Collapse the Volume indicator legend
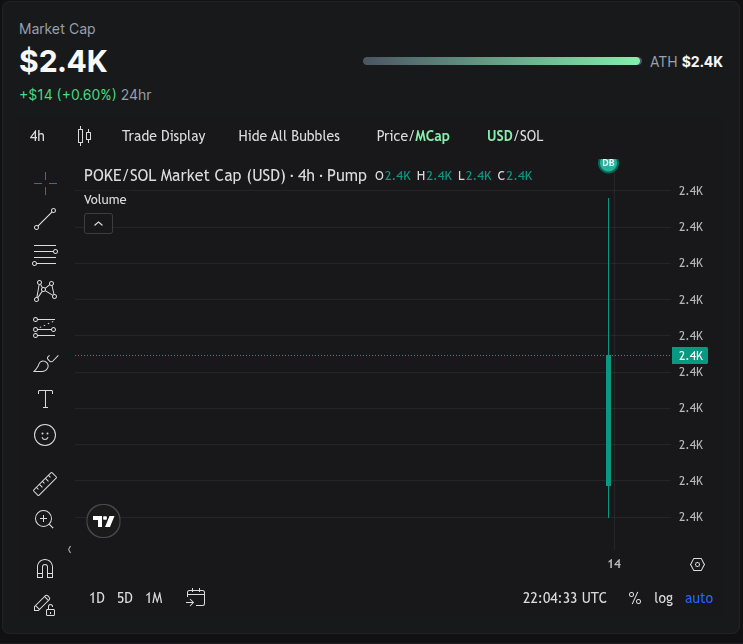743x644 pixels. tap(98, 224)
